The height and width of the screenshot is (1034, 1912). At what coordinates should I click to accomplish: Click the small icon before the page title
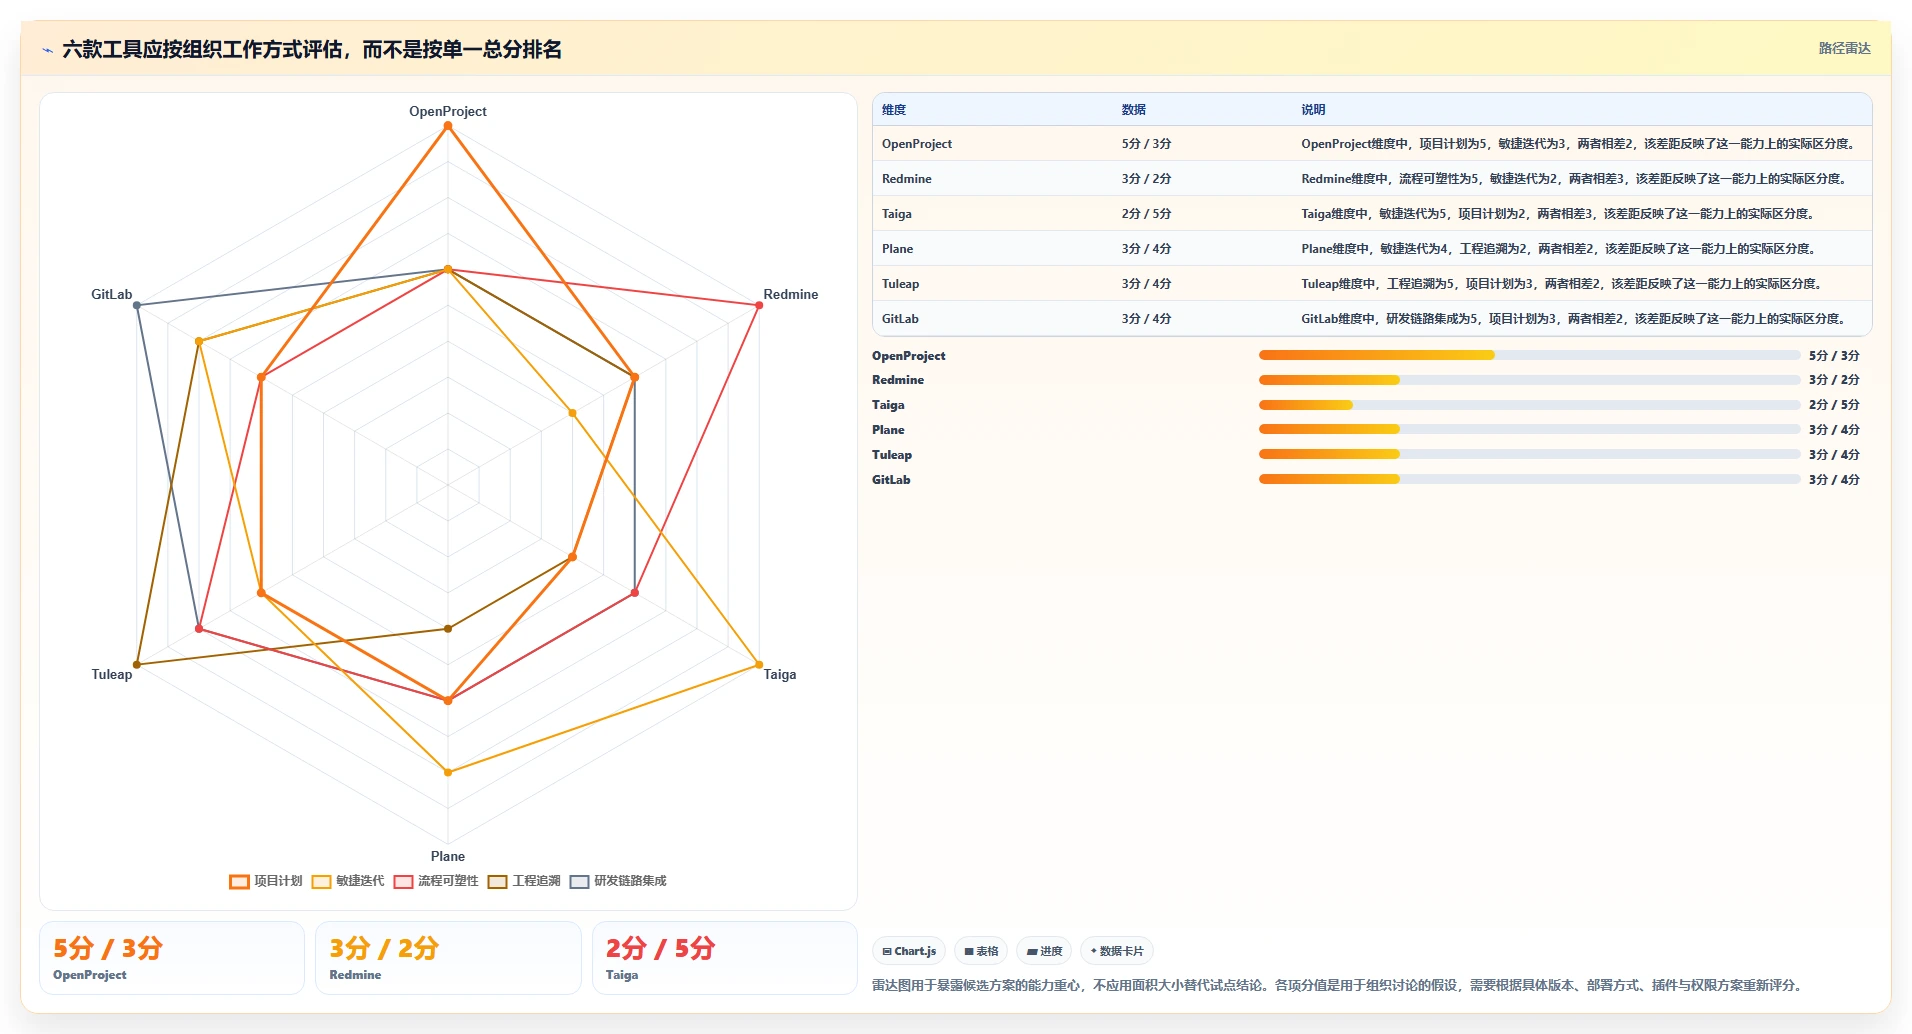pos(47,50)
